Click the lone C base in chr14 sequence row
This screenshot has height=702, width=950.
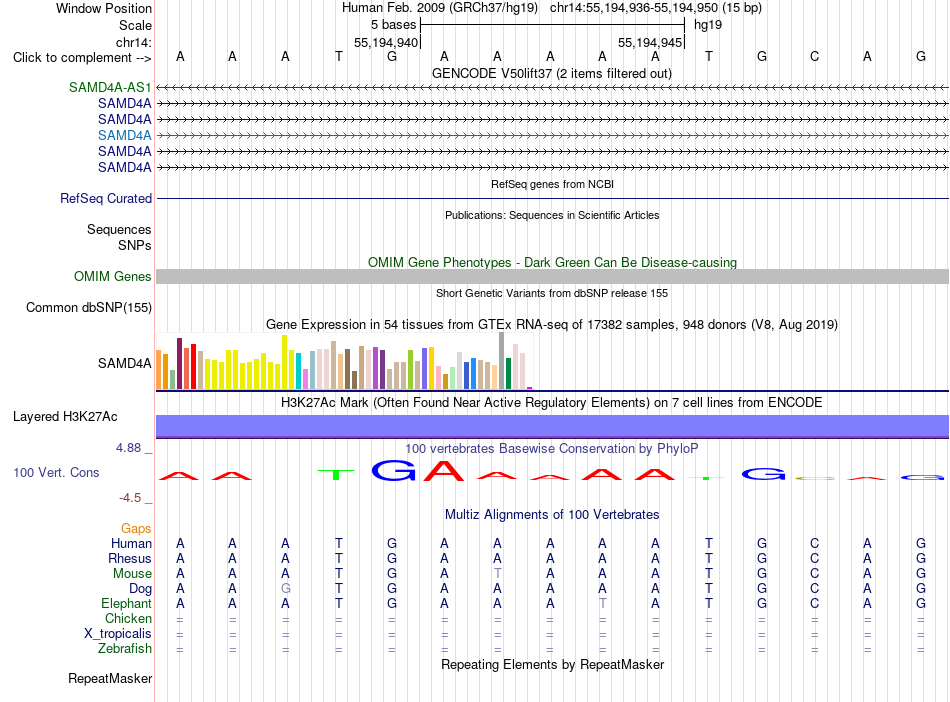point(814,56)
